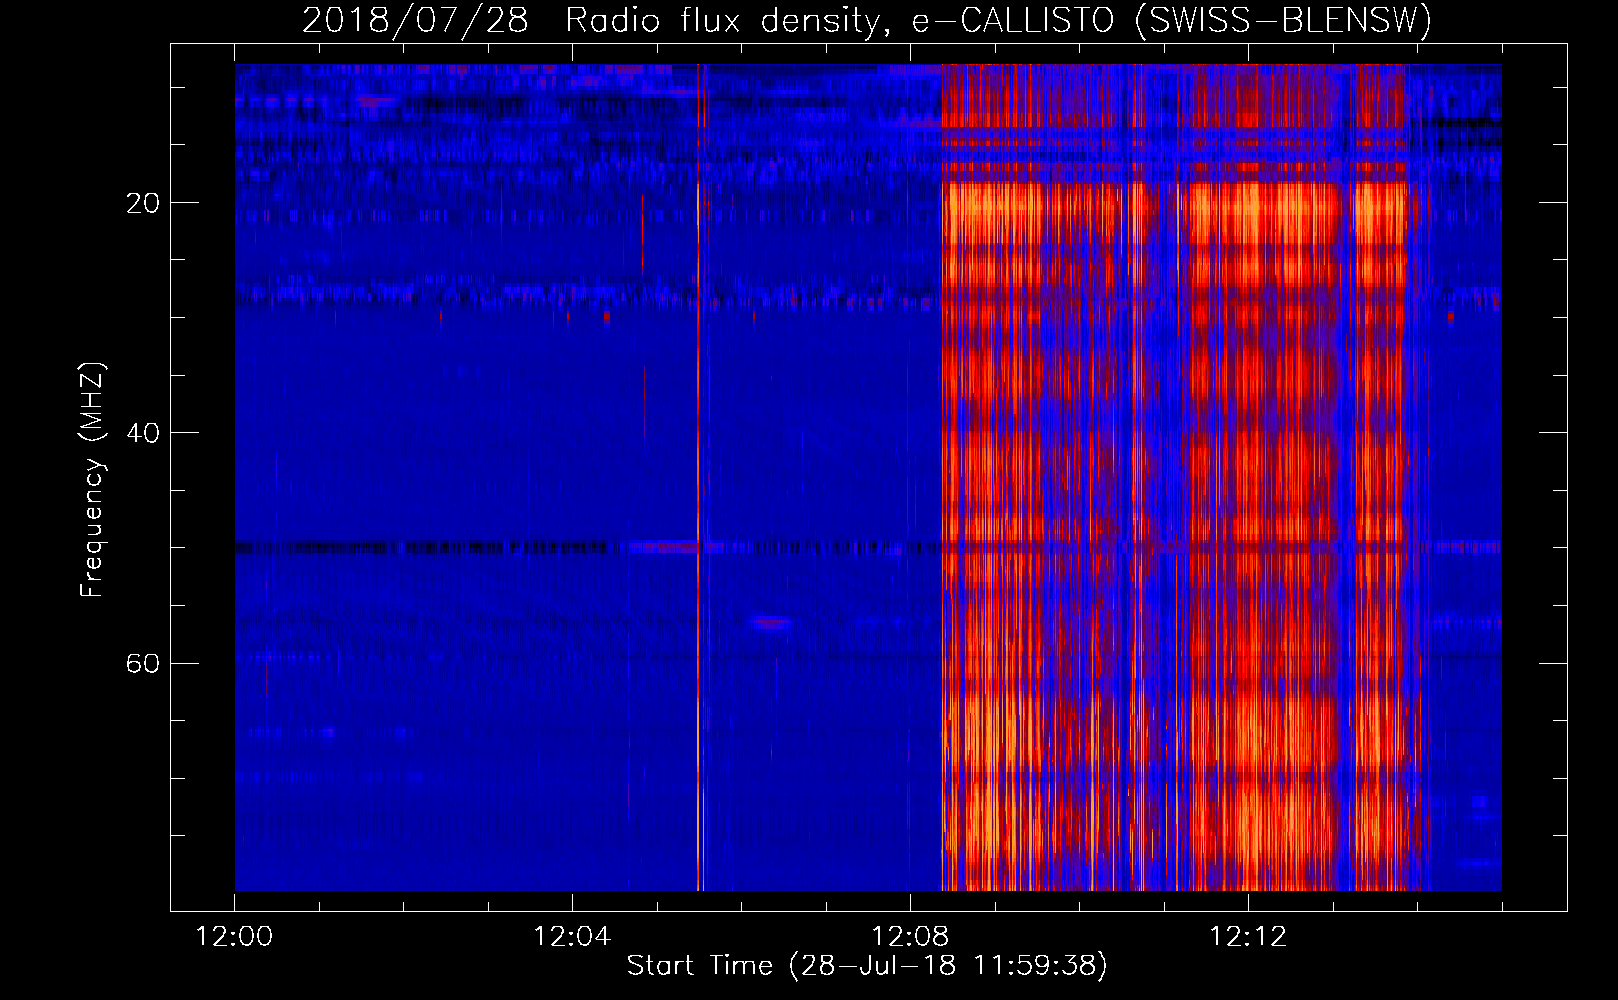Screen dimensions: 1618x1000
Task: Click the 12:04 time tick label
Action: 572,937
